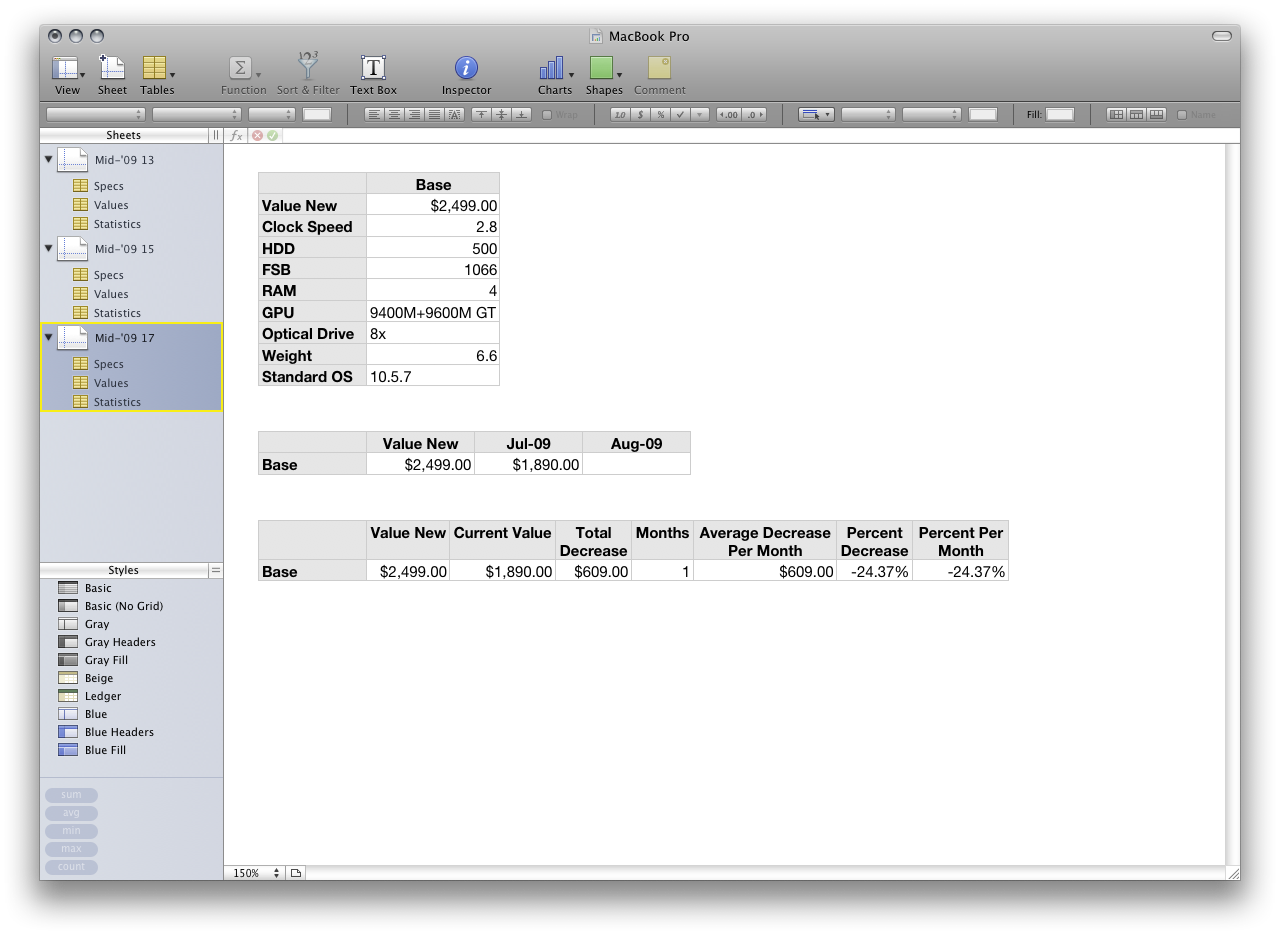Apply percentage format button

(660, 115)
